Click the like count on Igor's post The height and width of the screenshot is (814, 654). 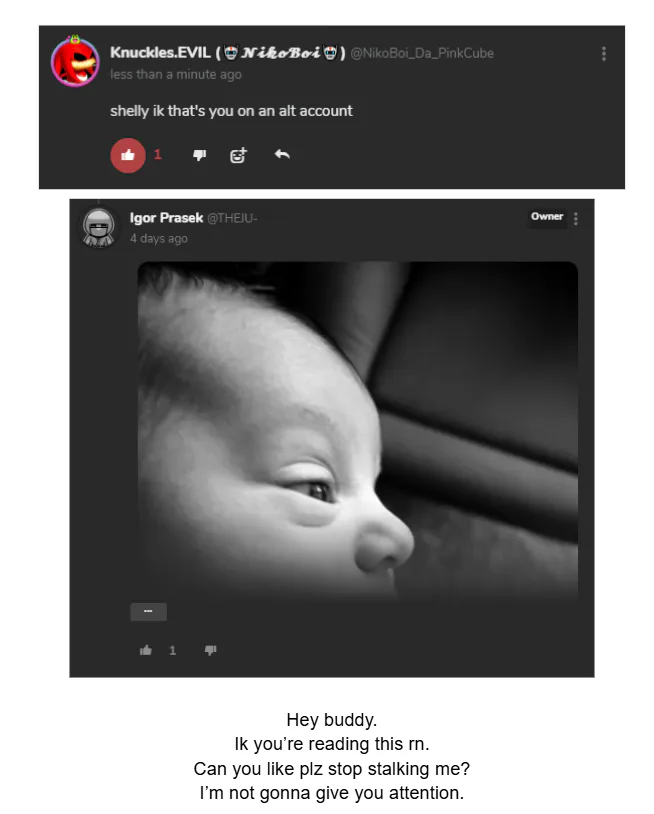pyautogui.click(x=173, y=650)
